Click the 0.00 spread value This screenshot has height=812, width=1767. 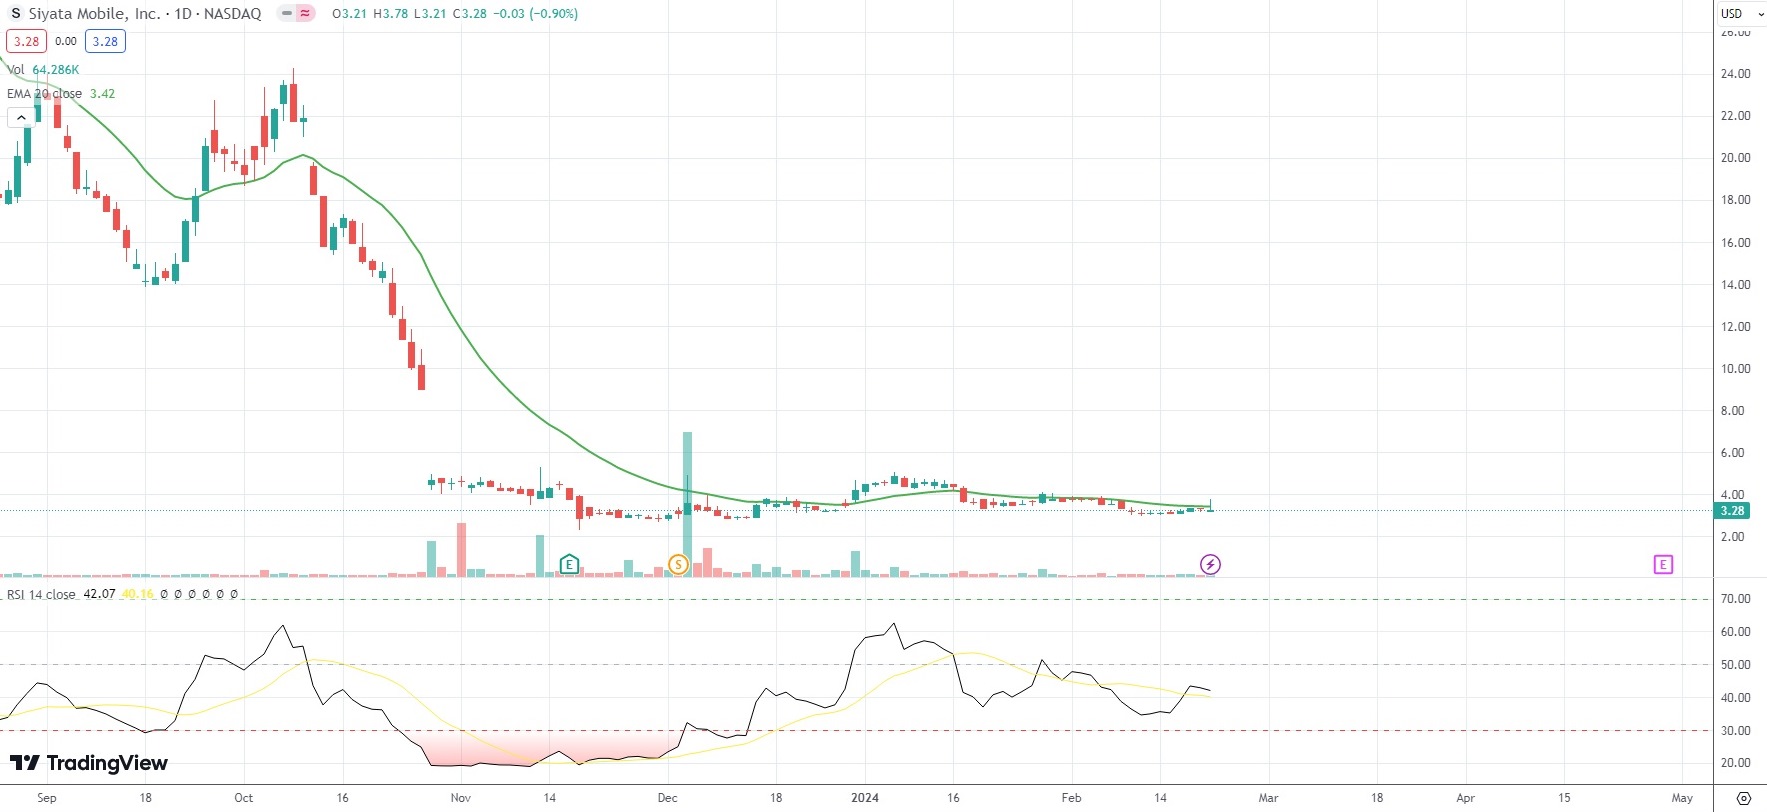(66, 41)
